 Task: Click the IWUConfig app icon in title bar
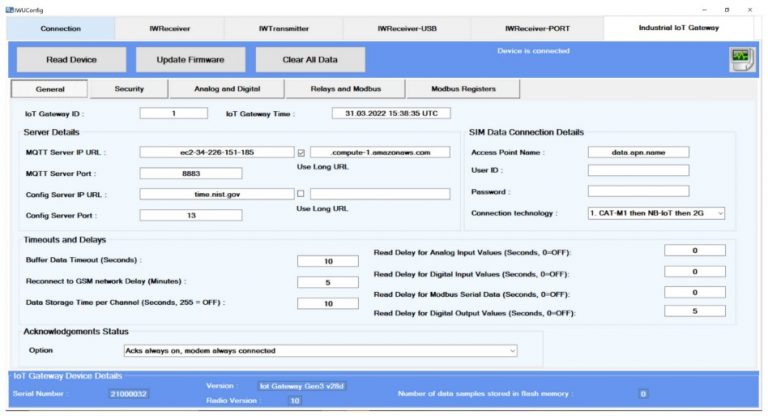(x=8, y=8)
